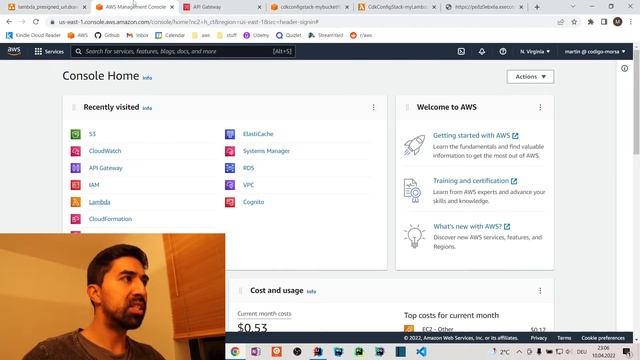Open Visual Studio Code from taskbar
This screenshot has height=360, width=640.
tap(421, 351)
